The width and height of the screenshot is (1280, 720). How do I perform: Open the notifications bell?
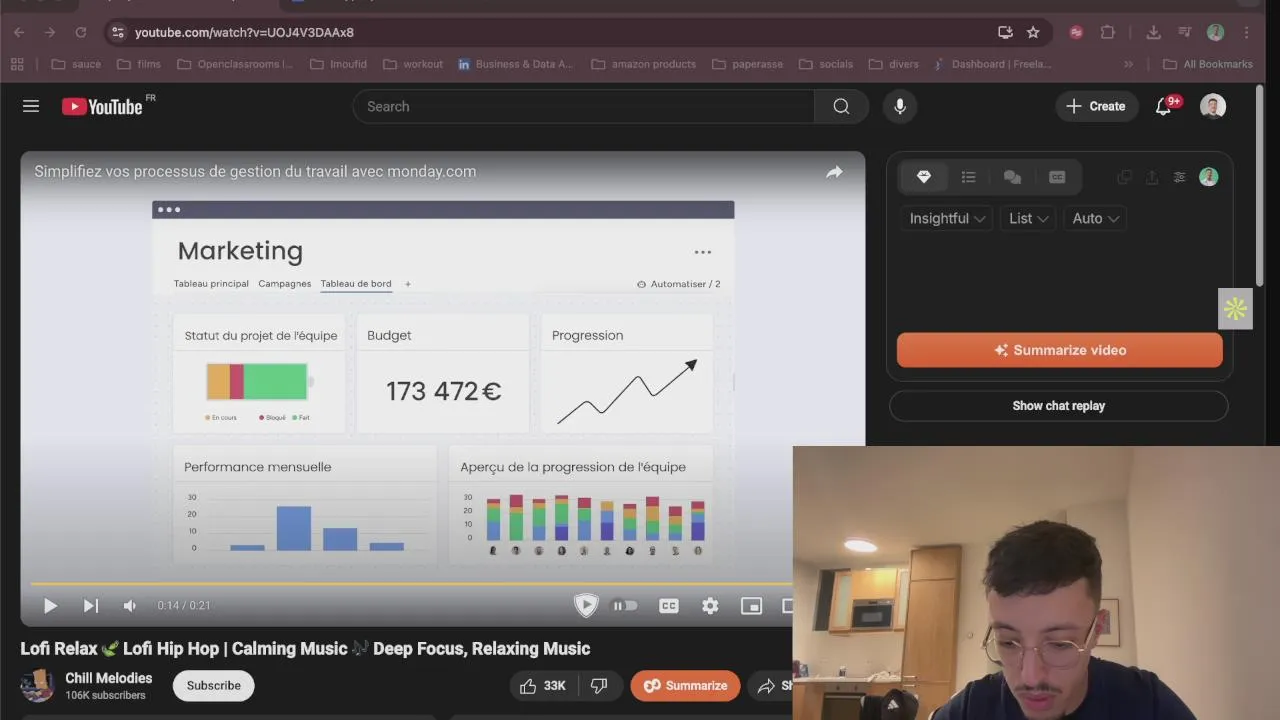click(x=1164, y=106)
